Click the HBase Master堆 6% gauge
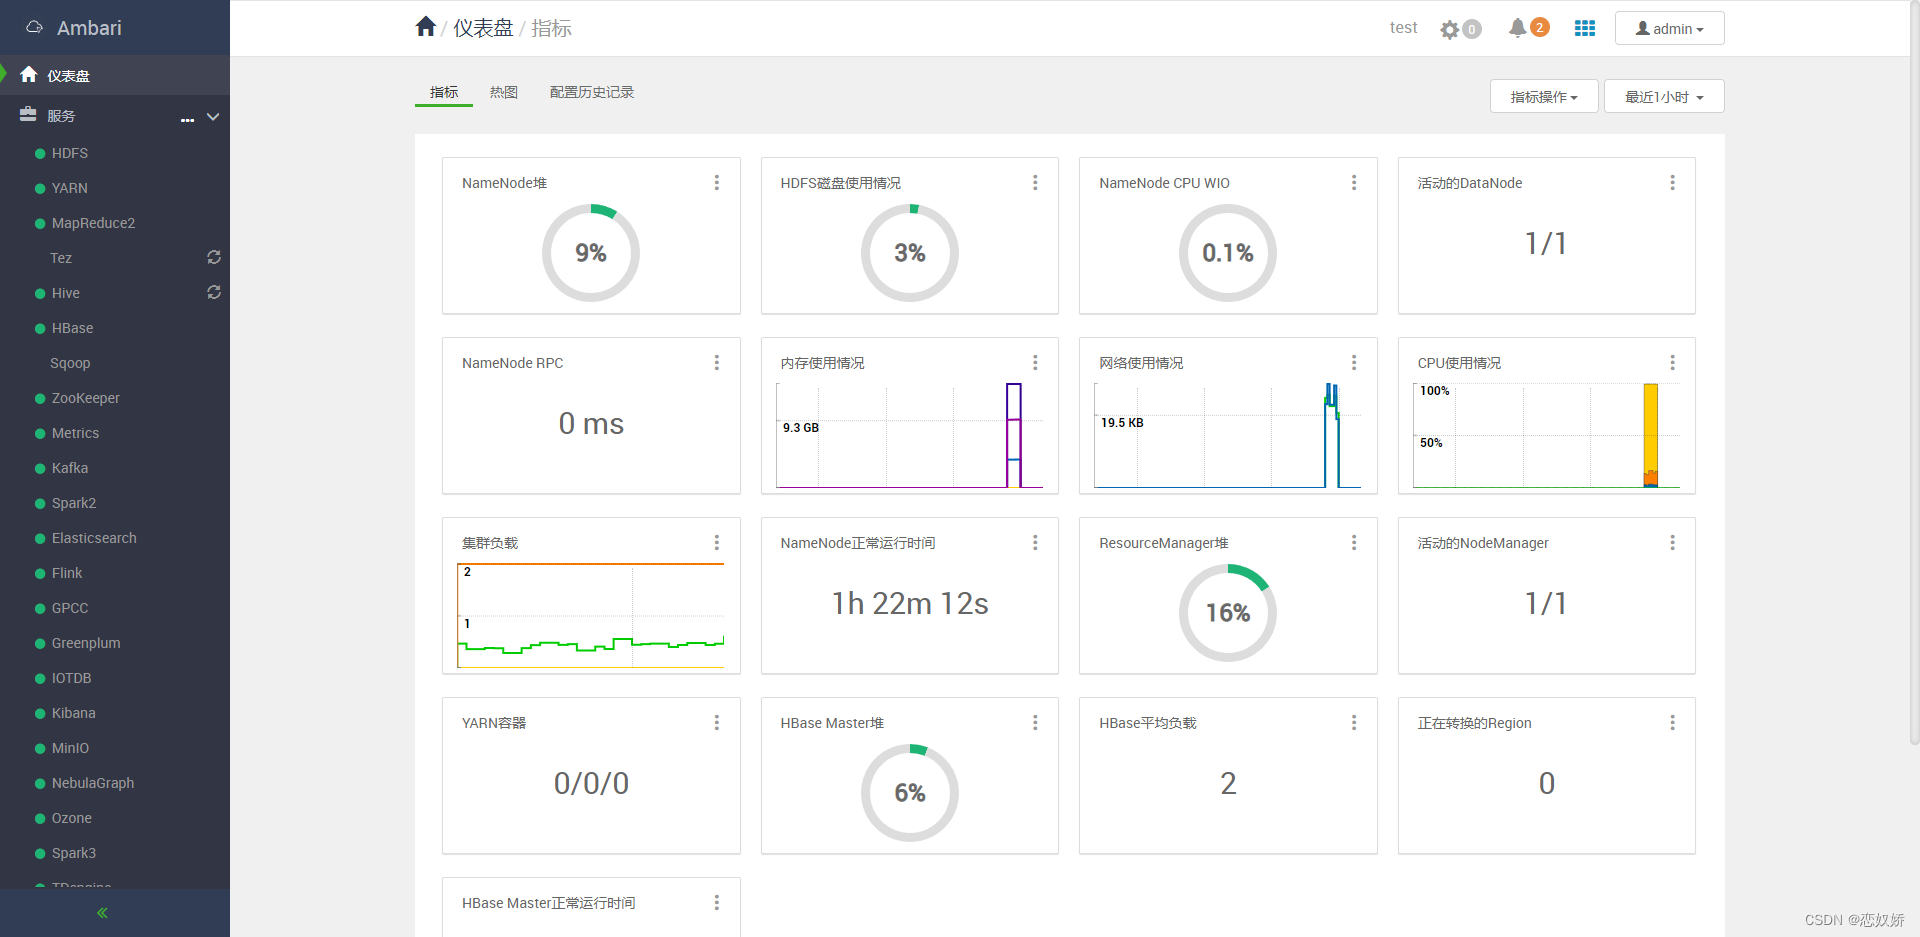The height and width of the screenshot is (937, 1920). click(x=910, y=793)
